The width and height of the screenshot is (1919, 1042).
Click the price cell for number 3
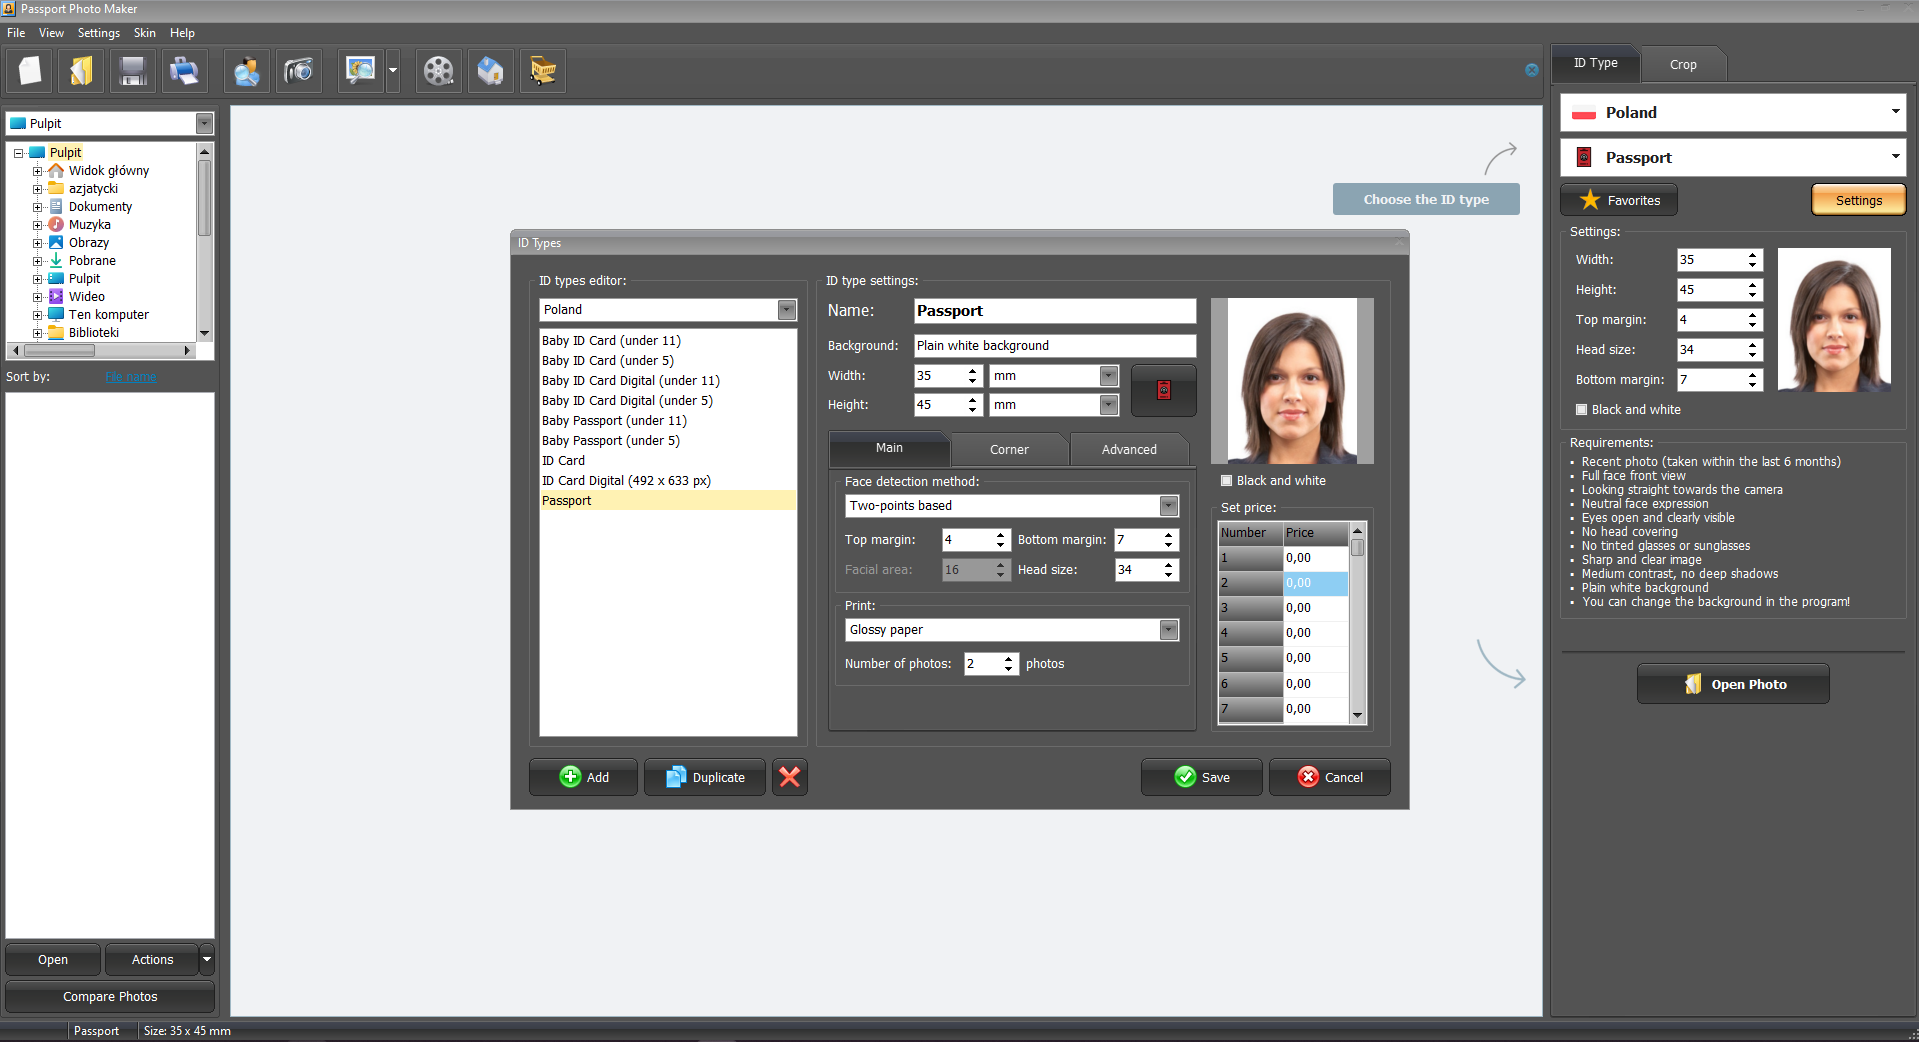1316,608
